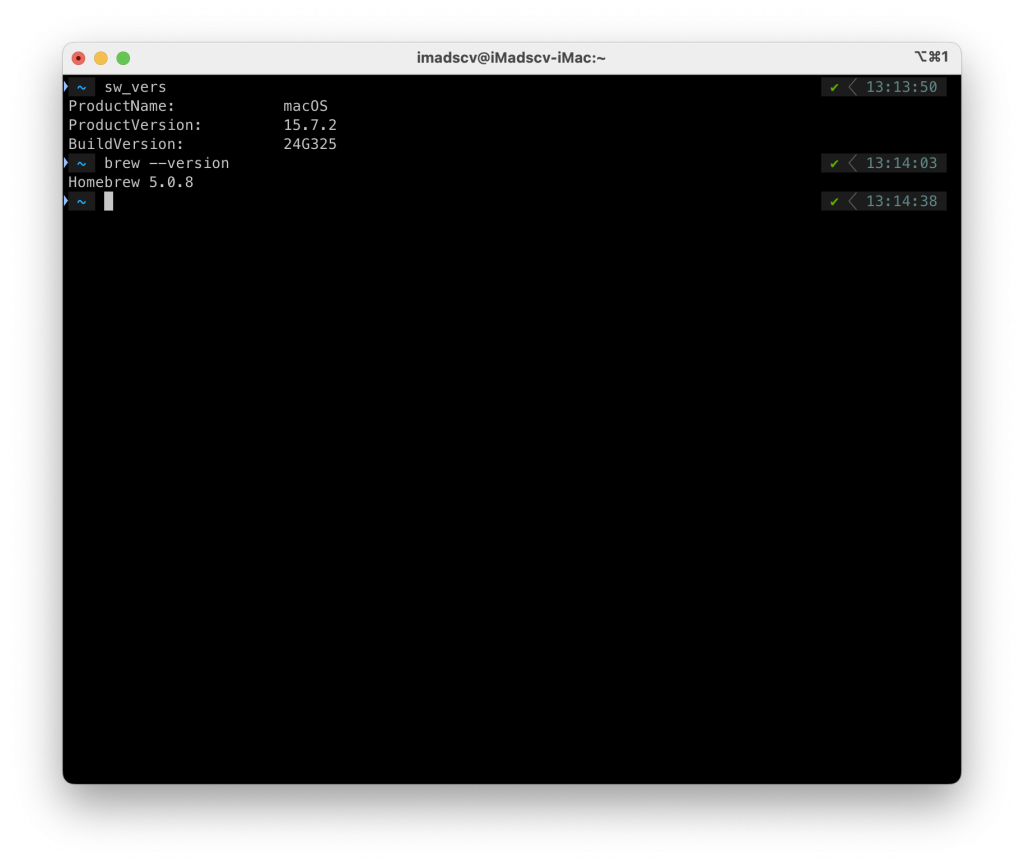Click the brew --version command text
Viewport: 1024px width, 867px height.
coord(166,164)
